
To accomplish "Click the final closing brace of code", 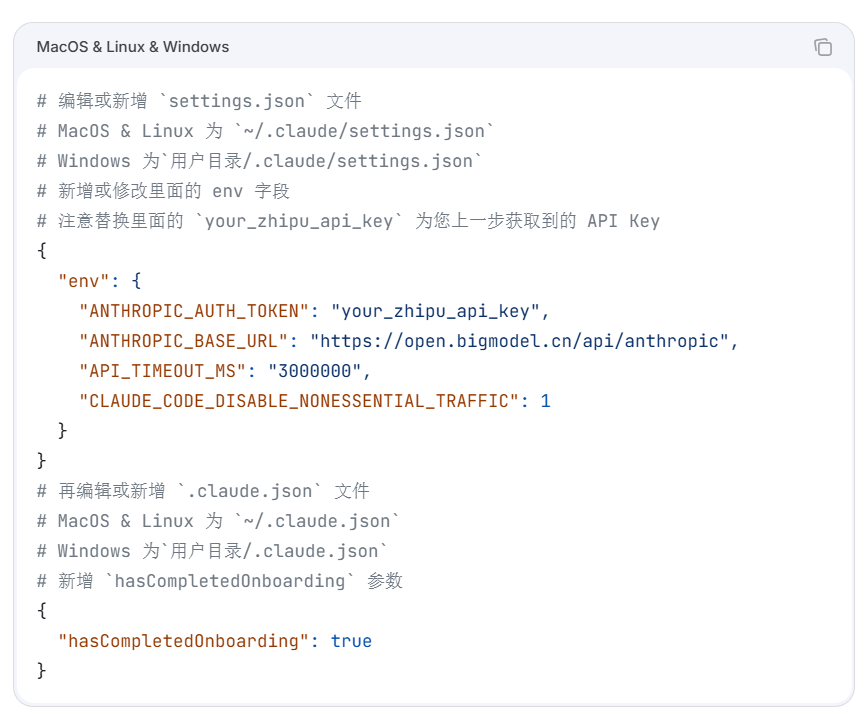I will (41, 671).
